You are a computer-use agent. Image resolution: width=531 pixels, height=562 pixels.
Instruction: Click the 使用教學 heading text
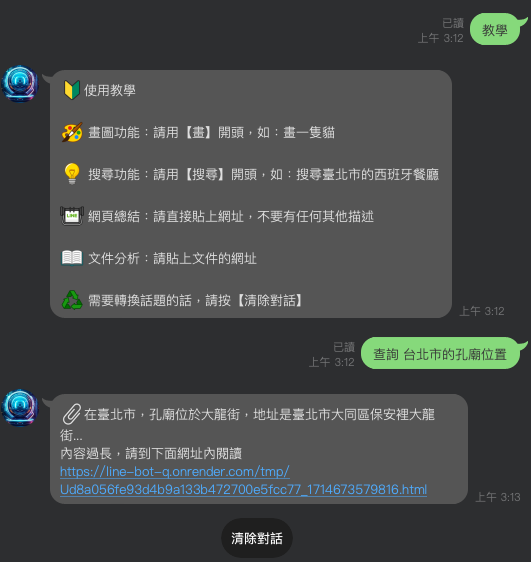[110, 90]
